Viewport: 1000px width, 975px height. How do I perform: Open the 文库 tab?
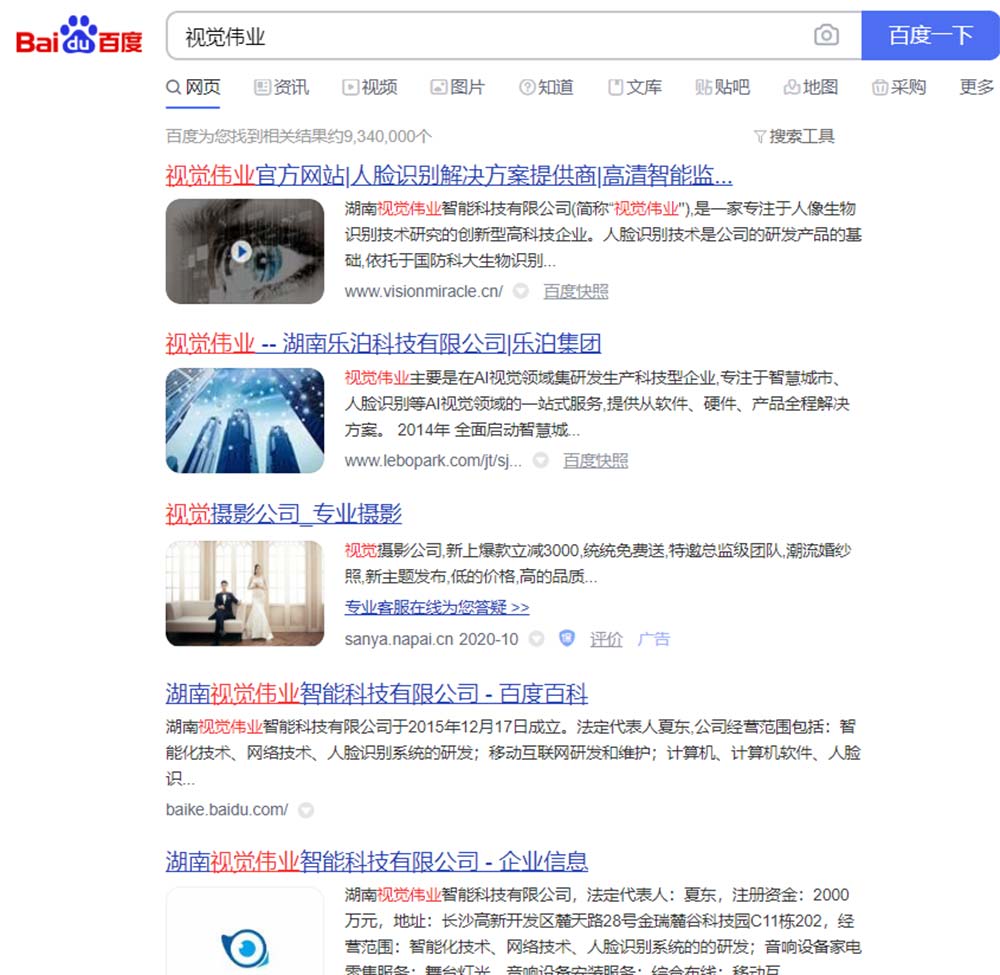click(635, 88)
